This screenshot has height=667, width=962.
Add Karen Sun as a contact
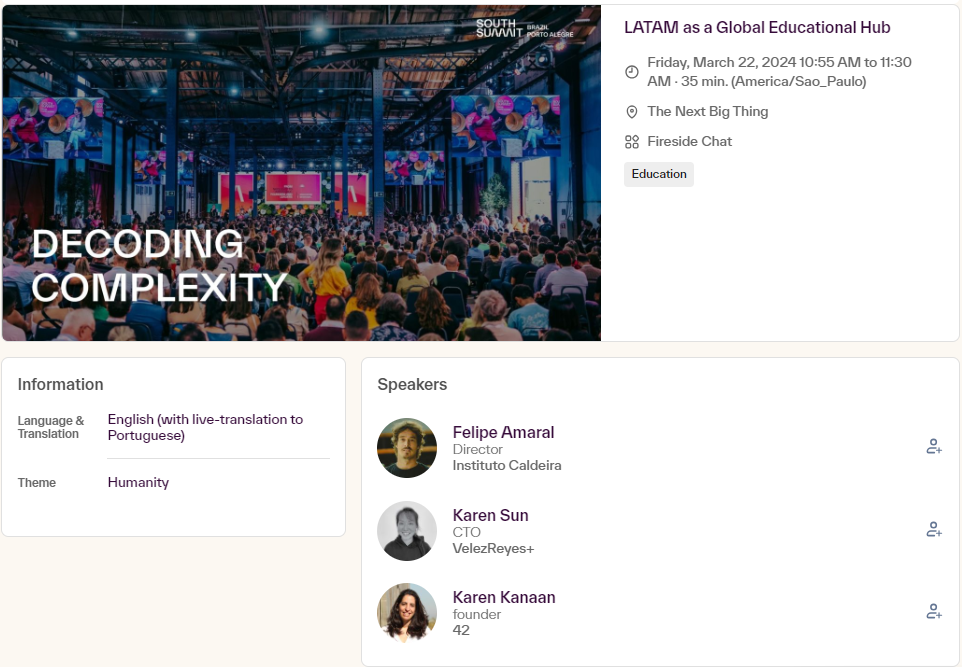(934, 529)
